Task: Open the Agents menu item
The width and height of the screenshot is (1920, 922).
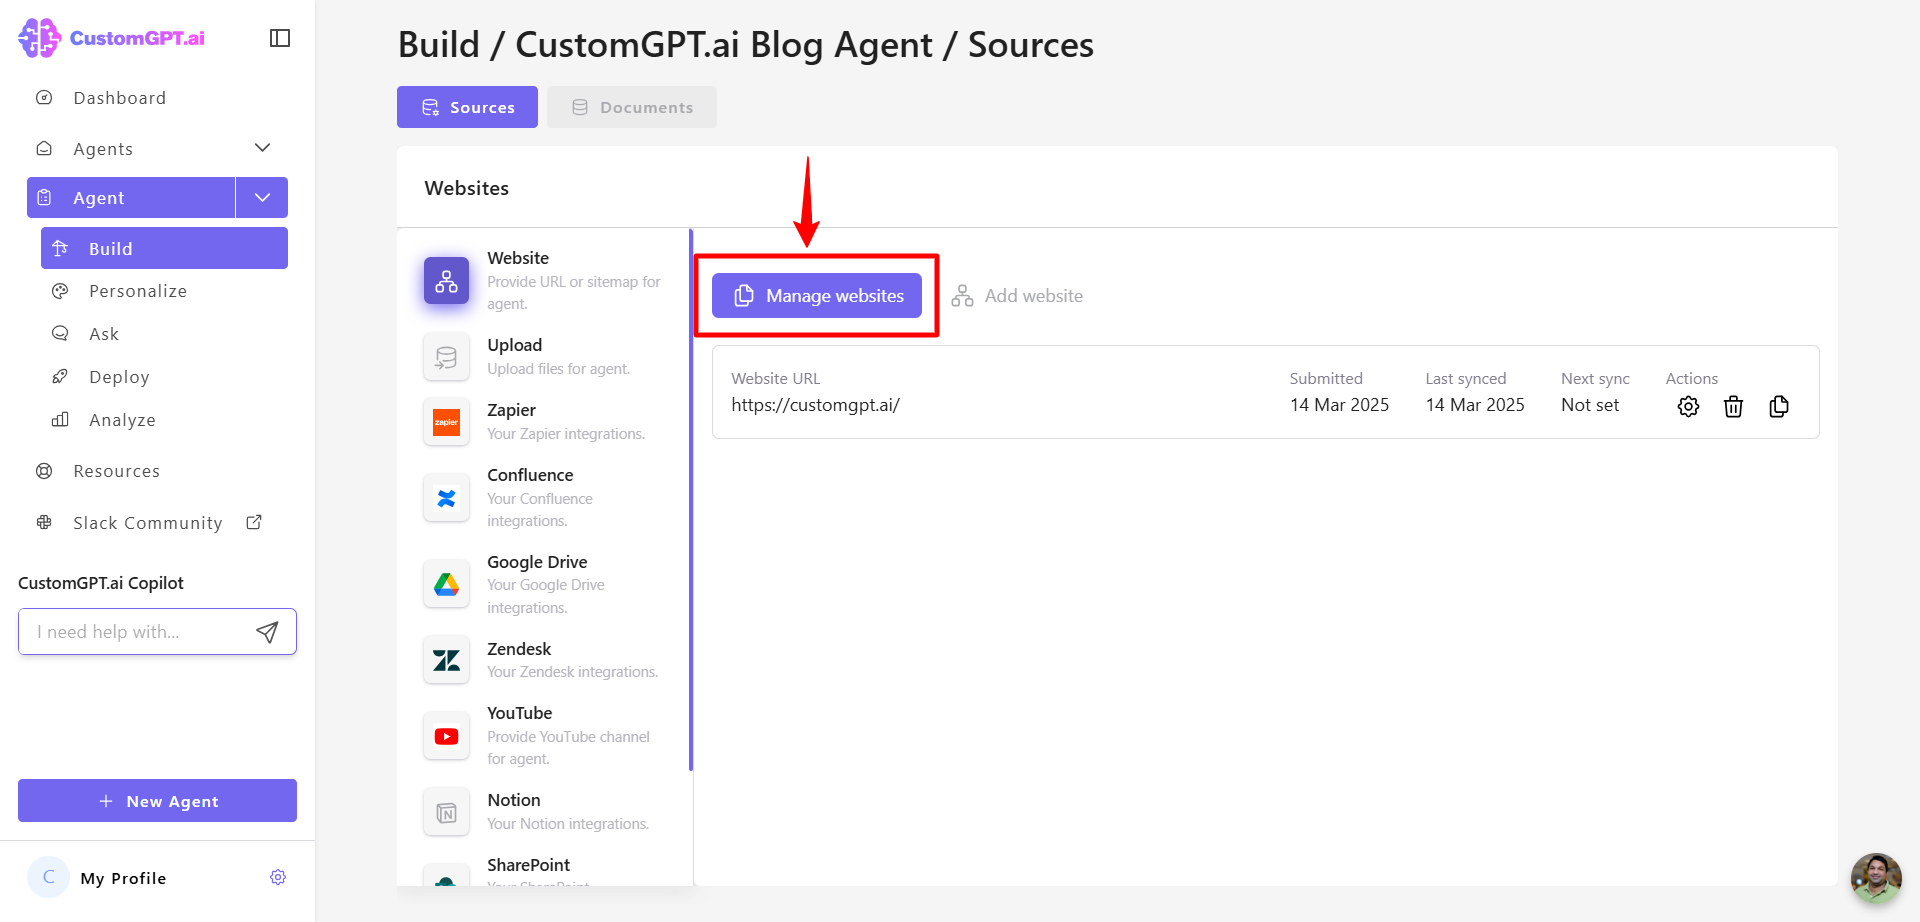Action: (103, 149)
